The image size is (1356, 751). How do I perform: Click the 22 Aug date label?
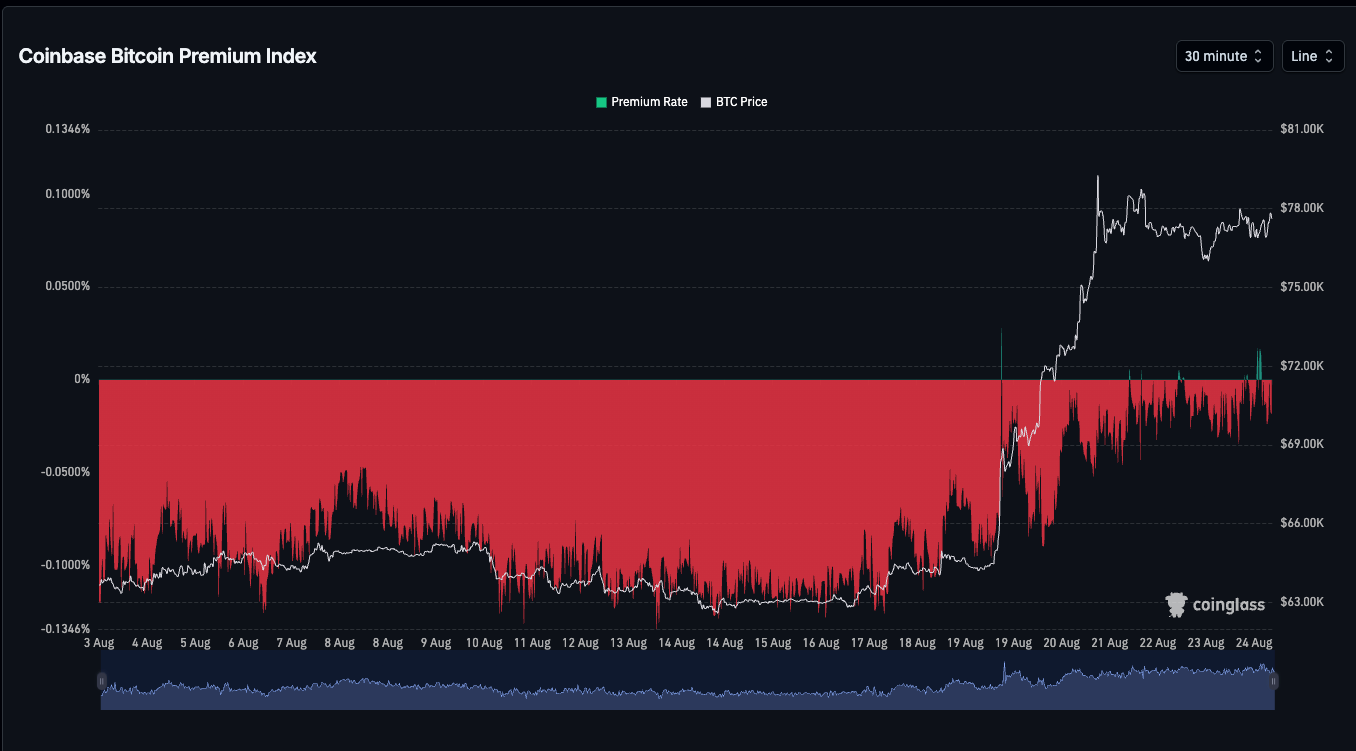(1158, 643)
